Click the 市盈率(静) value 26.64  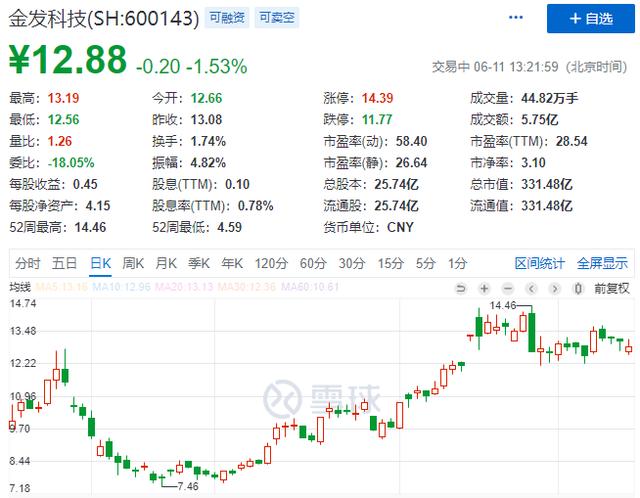411,163
